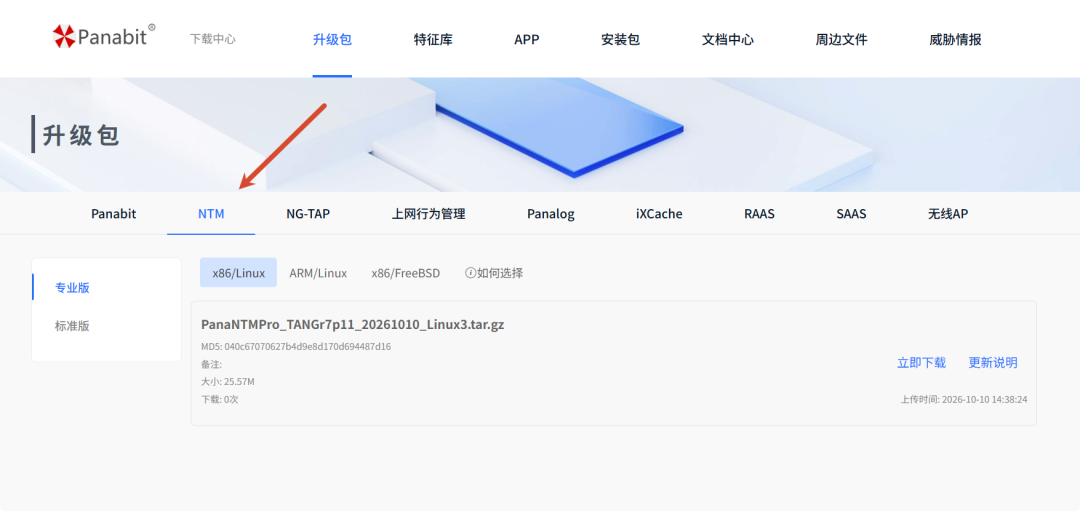This screenshot has height=511, width=1080.
Task: Choose 专业版 in the sidebar
Action: (x=72, y=288)
